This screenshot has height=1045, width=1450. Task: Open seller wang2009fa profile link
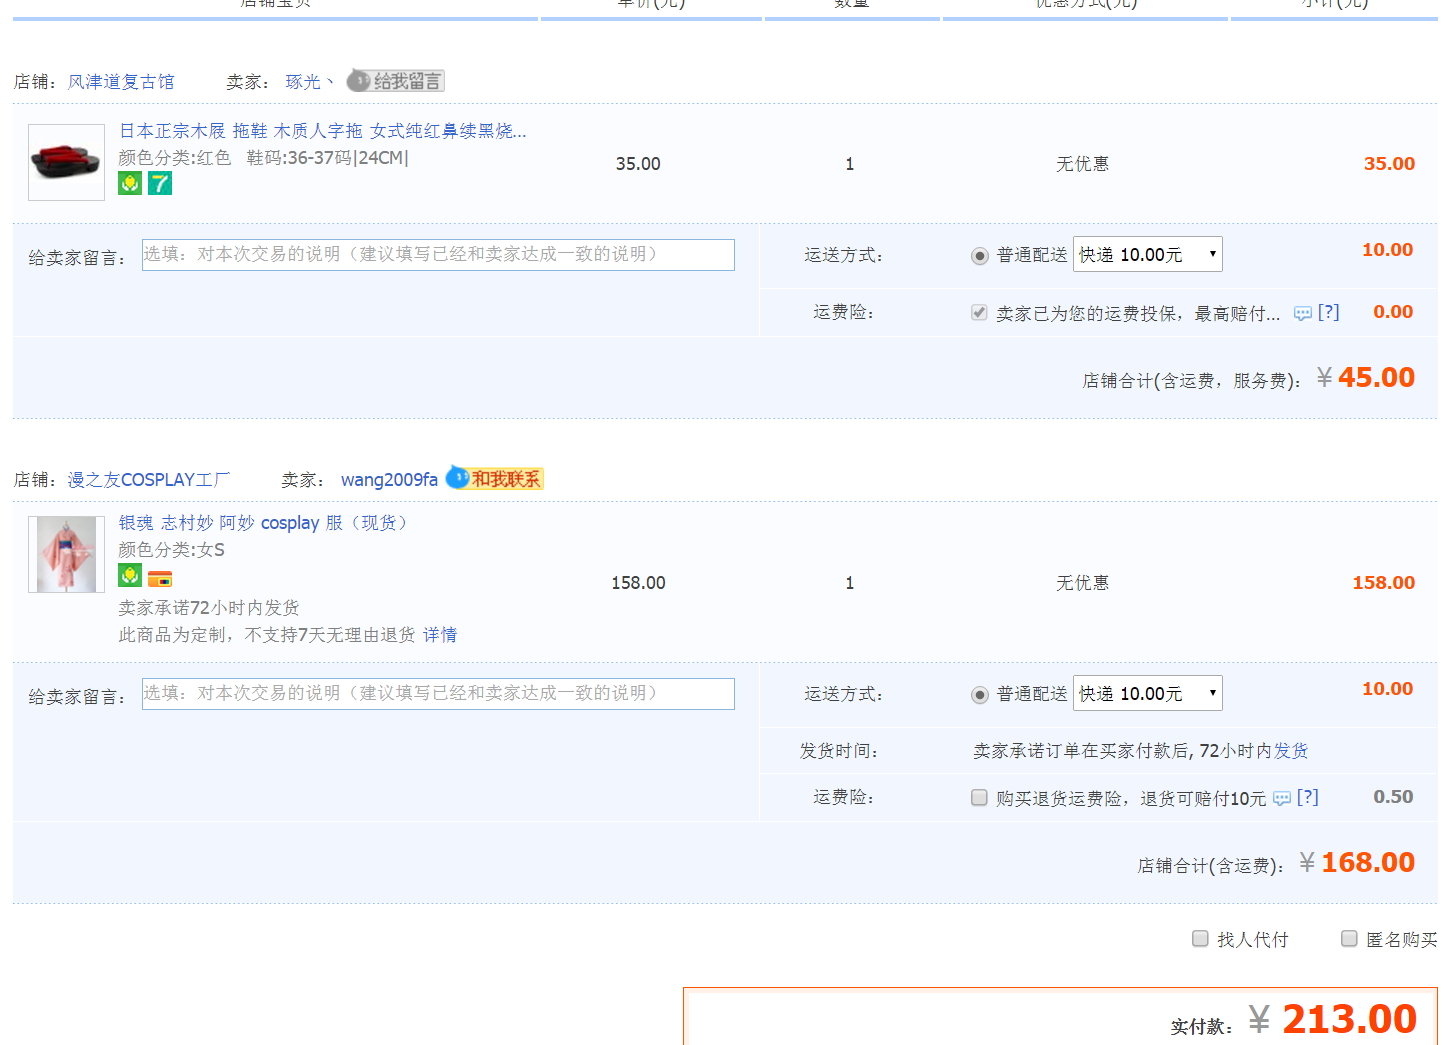tap(389, 480)
